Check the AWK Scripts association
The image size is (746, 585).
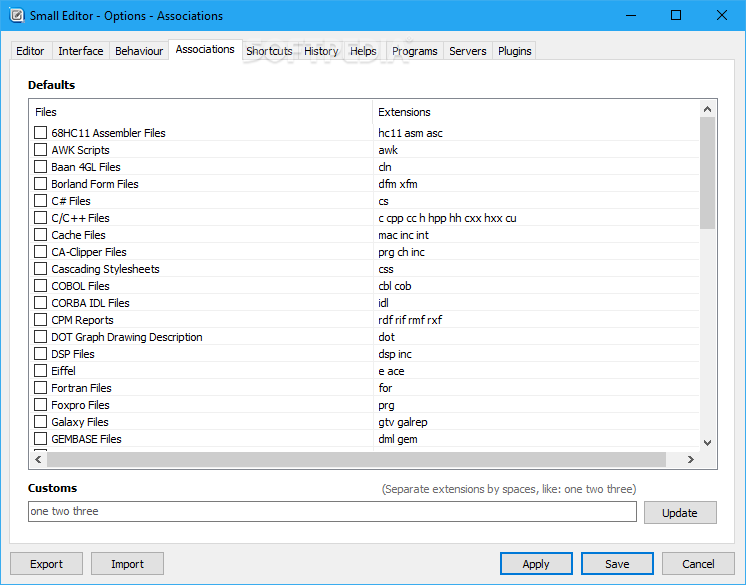point(40,150)
